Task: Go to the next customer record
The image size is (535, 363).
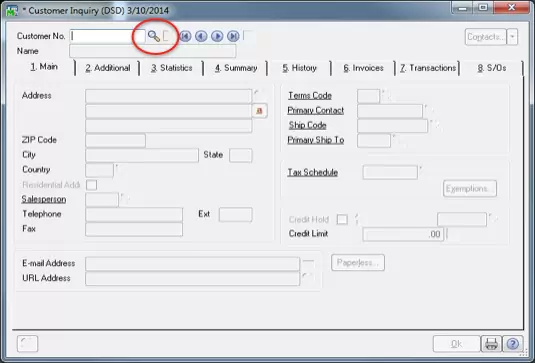Action: tap(217, 36)
